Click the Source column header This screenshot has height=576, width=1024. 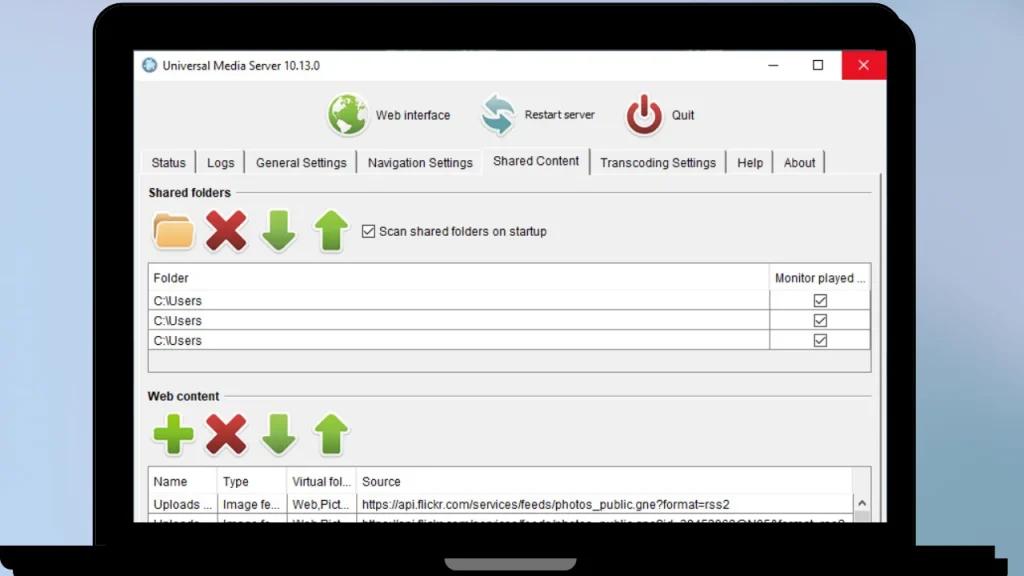pos(605,481)
